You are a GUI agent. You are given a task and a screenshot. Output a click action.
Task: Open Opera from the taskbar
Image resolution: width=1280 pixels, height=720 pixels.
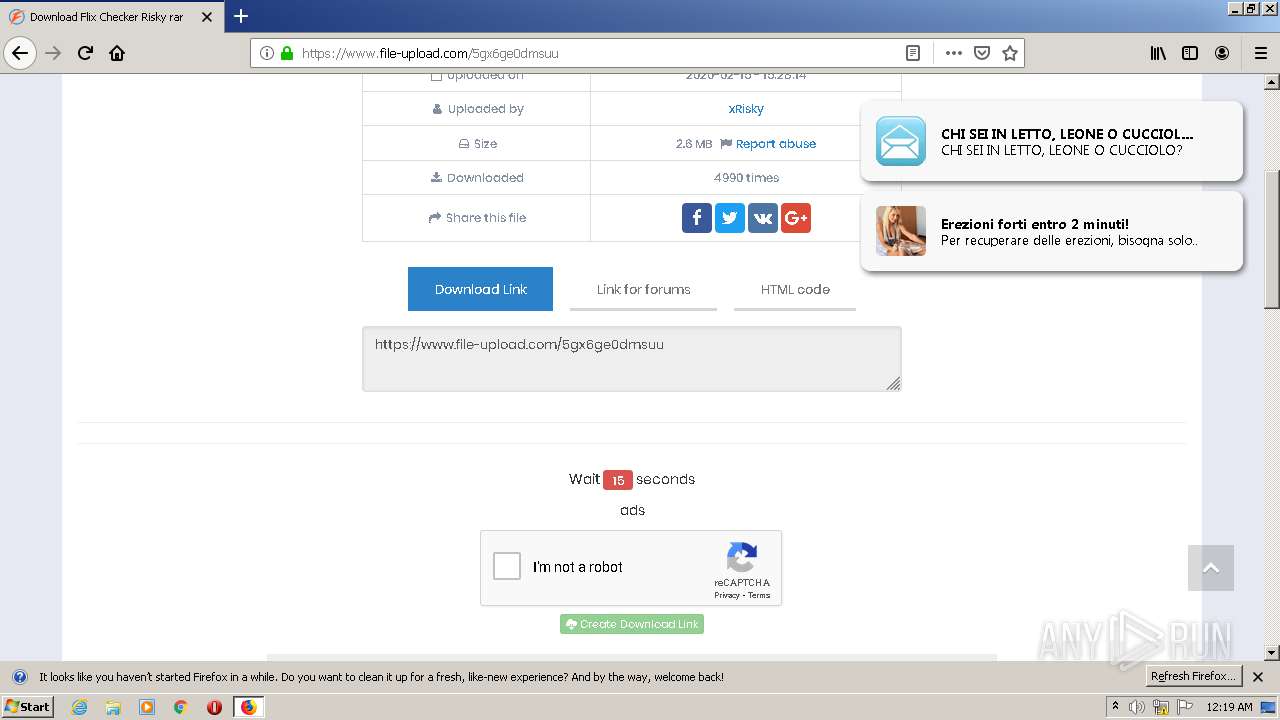[x=214, y=707]
